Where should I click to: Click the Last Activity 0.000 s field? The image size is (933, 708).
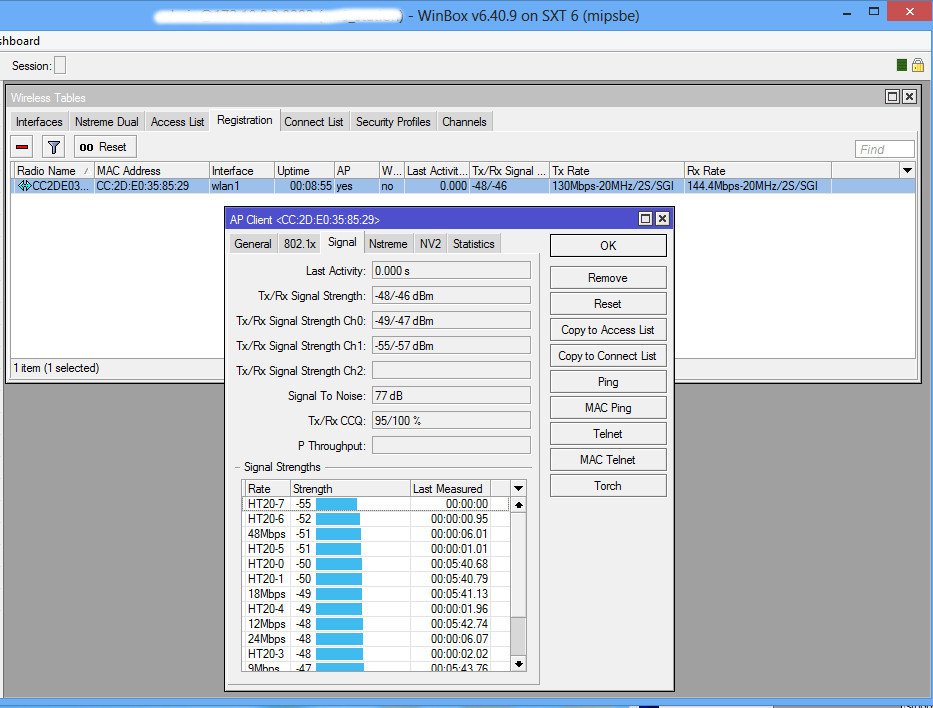(x=451, y=271)
